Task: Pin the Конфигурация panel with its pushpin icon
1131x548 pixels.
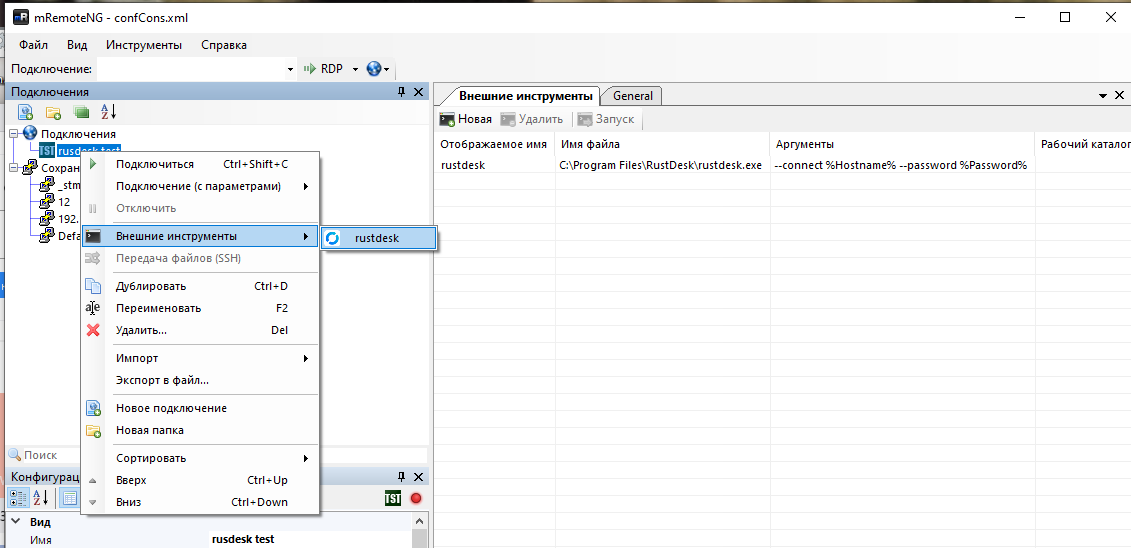Action: pyautogui.click(x=402, y=477)
